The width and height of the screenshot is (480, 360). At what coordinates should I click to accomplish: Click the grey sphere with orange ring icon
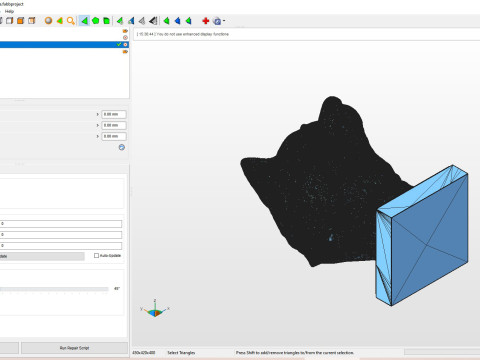(48, 21)
